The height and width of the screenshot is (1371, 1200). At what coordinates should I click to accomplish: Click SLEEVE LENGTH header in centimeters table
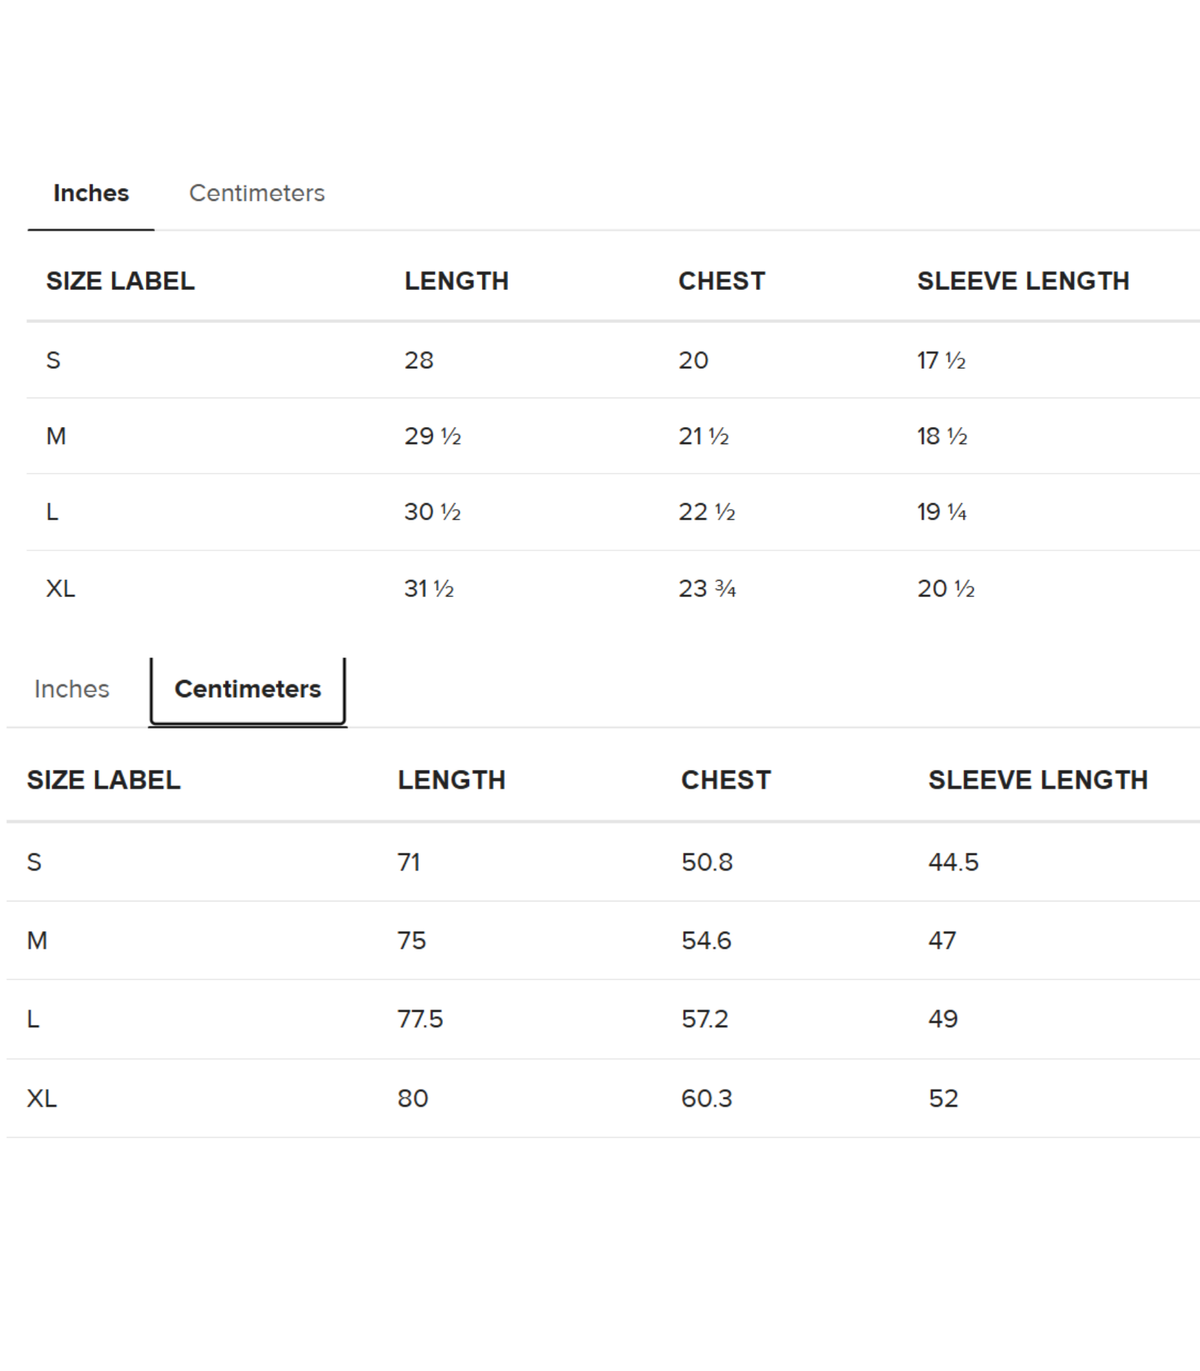[x=1038, y=780]
